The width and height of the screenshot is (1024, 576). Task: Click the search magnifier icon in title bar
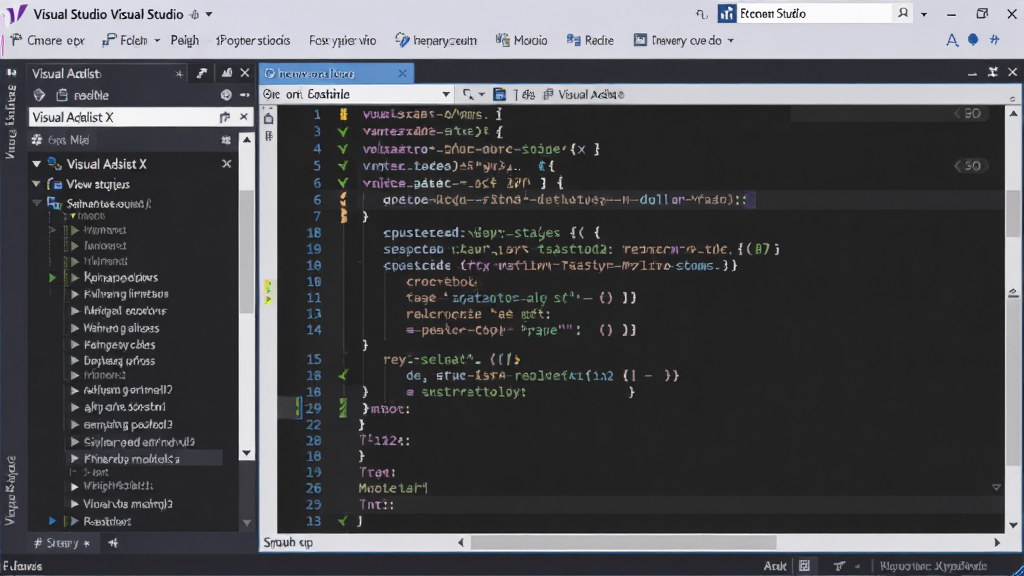click(x=903, y=13)
